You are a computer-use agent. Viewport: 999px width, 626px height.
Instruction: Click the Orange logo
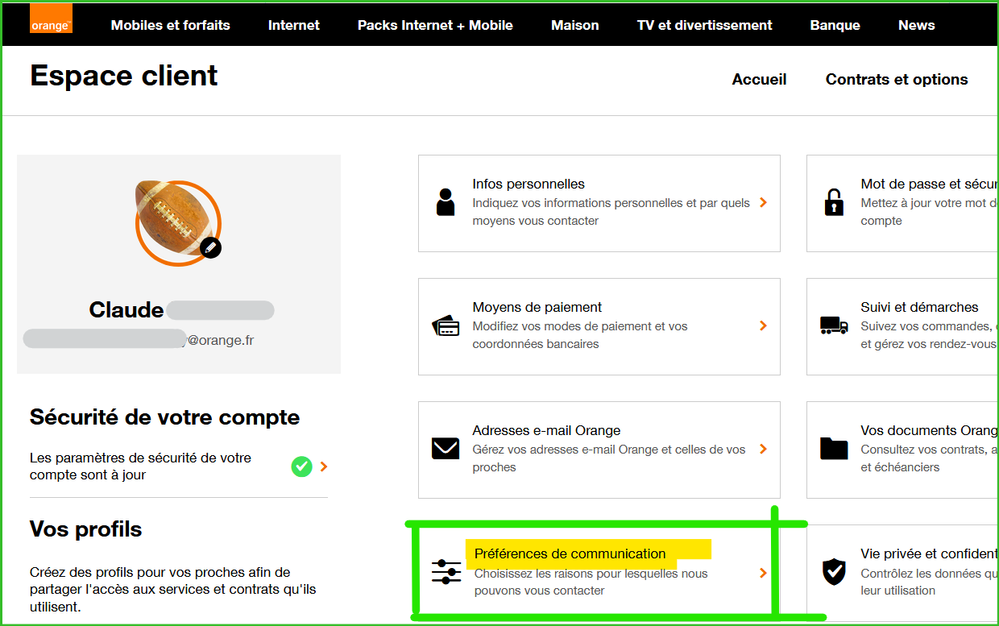51,18
